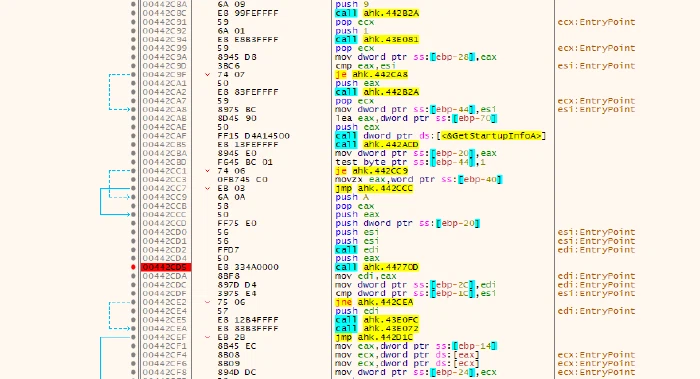Set breakpoint via dot beside 00442C8C
This screenshot has height=379, width=700.
point(133,13)
